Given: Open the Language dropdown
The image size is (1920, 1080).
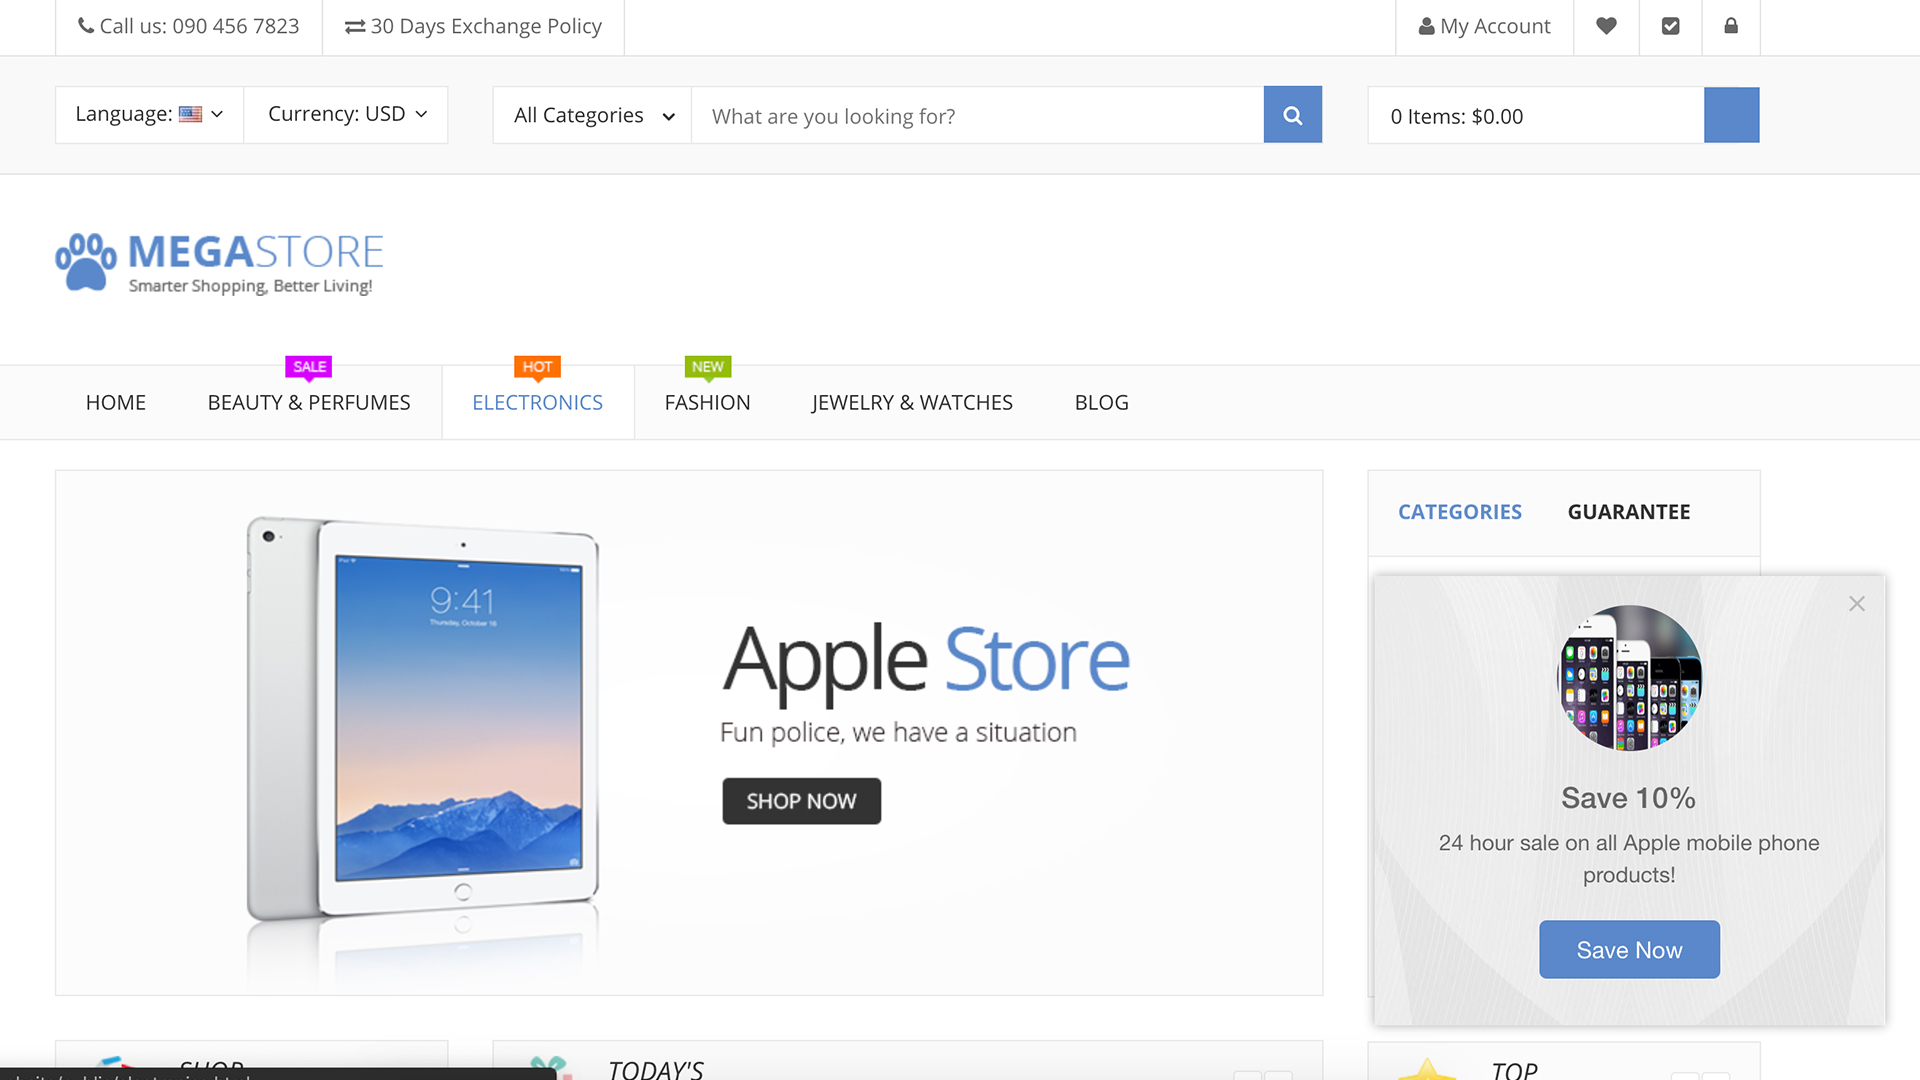Looking at the screenshot, I should point(149,115).
